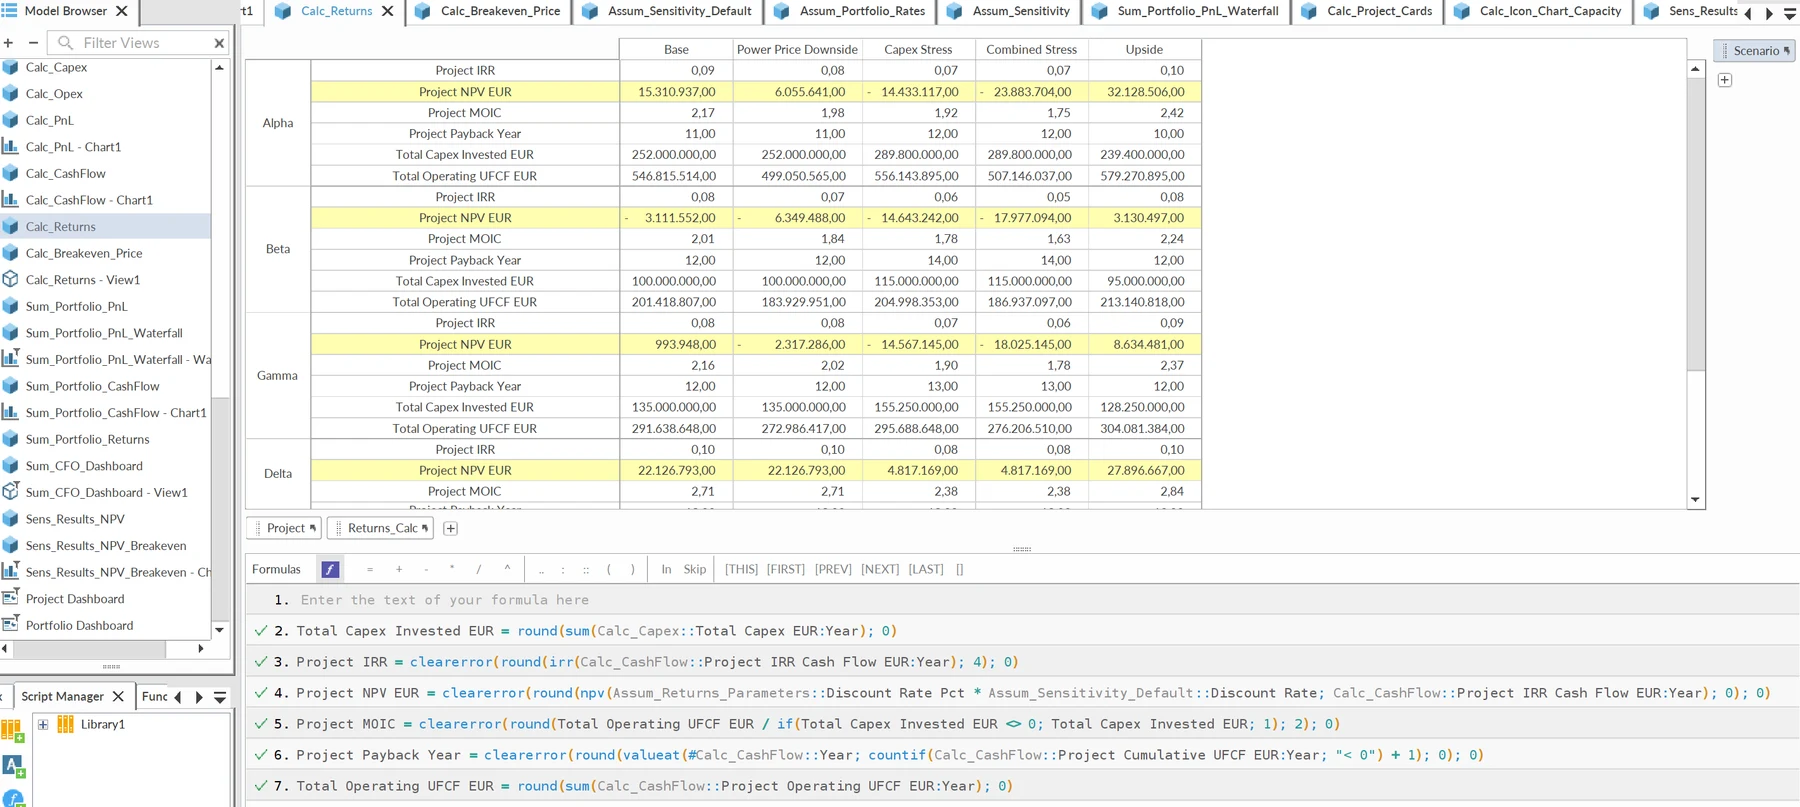Image resolution: width=1800 pixels, height=807 pixels.
Task: Open the view tabs list dropdown
Action: click(x=1790, y=13)
